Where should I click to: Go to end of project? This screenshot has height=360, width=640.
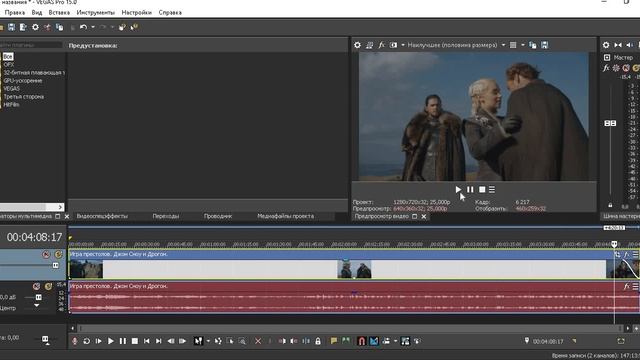(158, 341)
